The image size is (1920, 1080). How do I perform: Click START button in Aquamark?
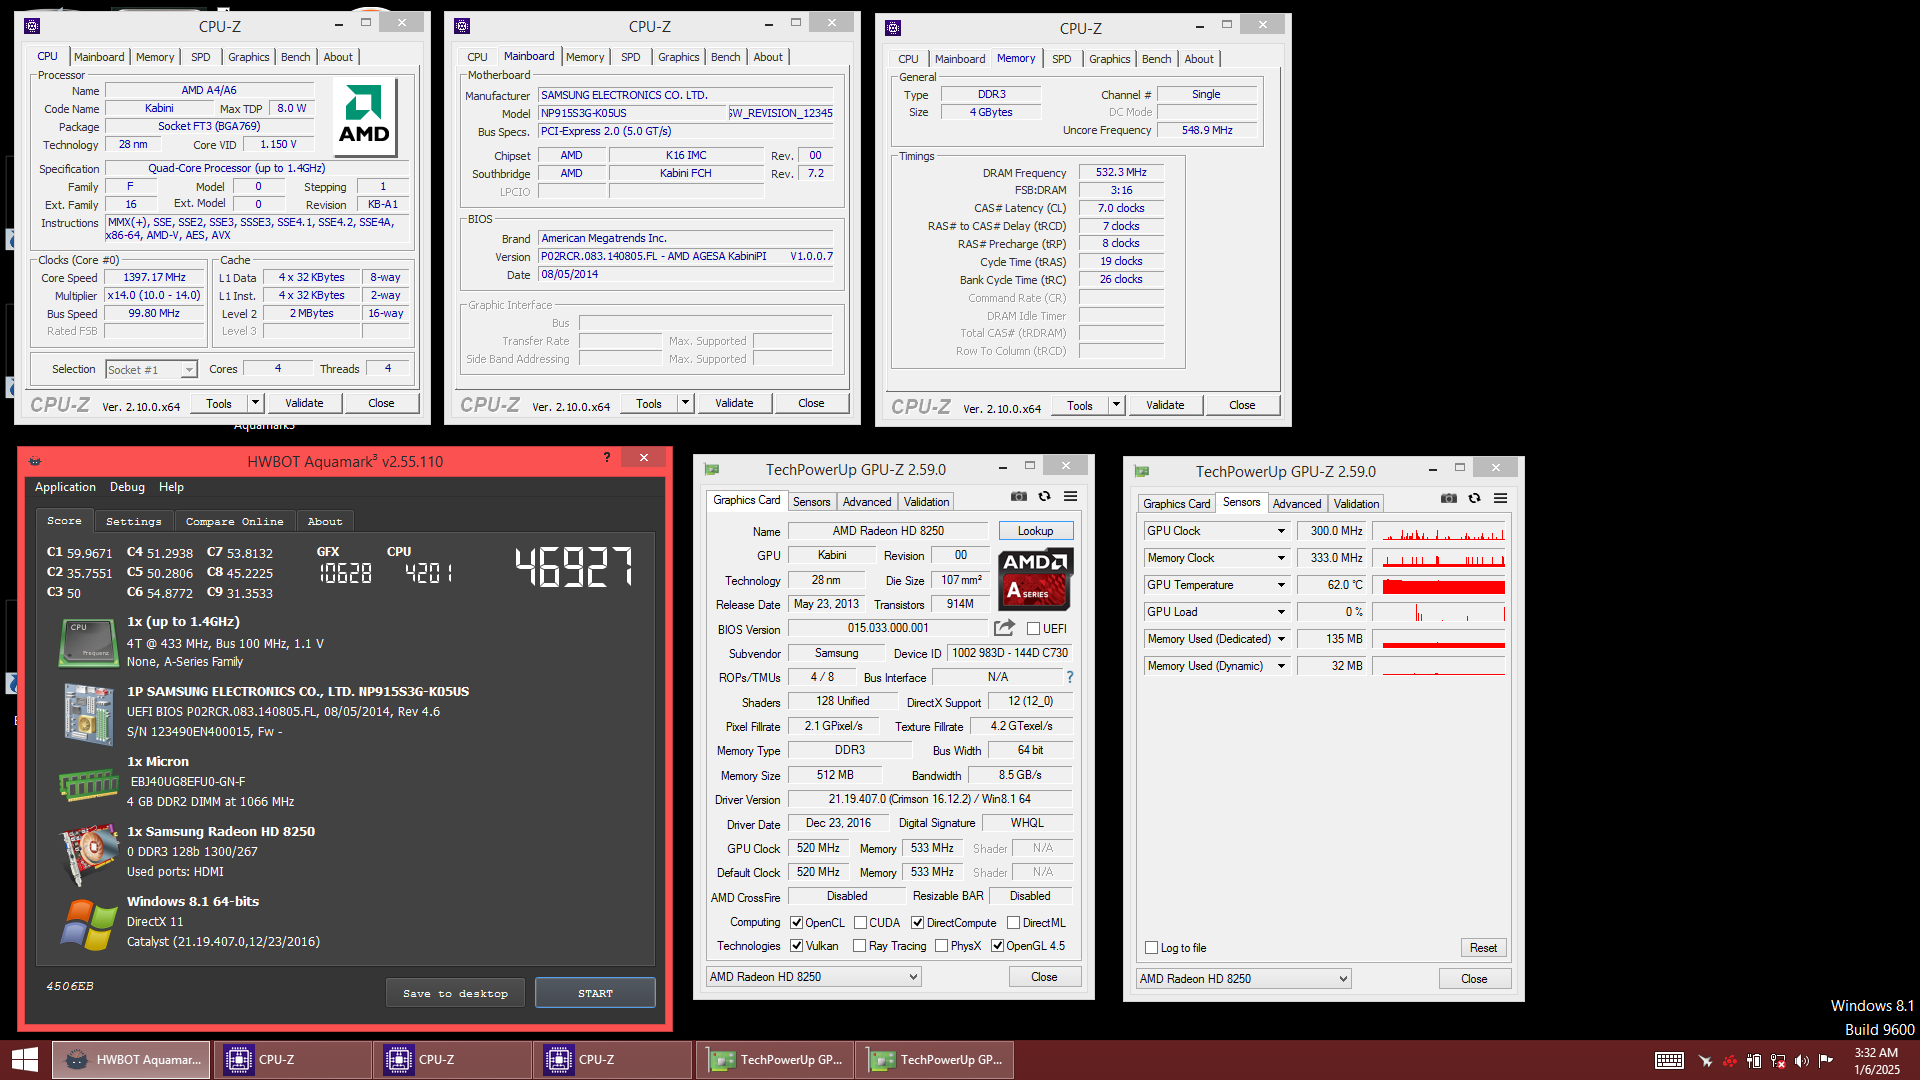point(595,993)
